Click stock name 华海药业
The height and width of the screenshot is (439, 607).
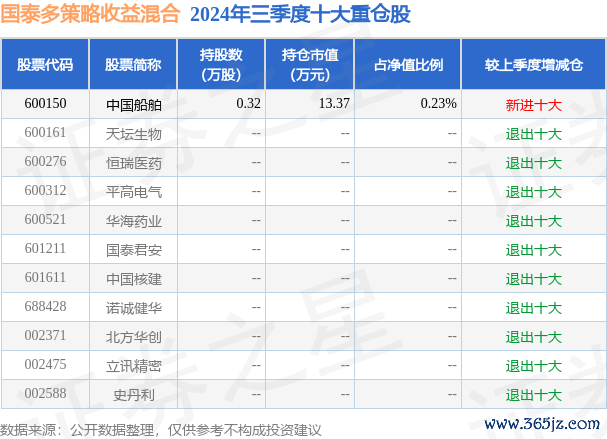(134, 221)
